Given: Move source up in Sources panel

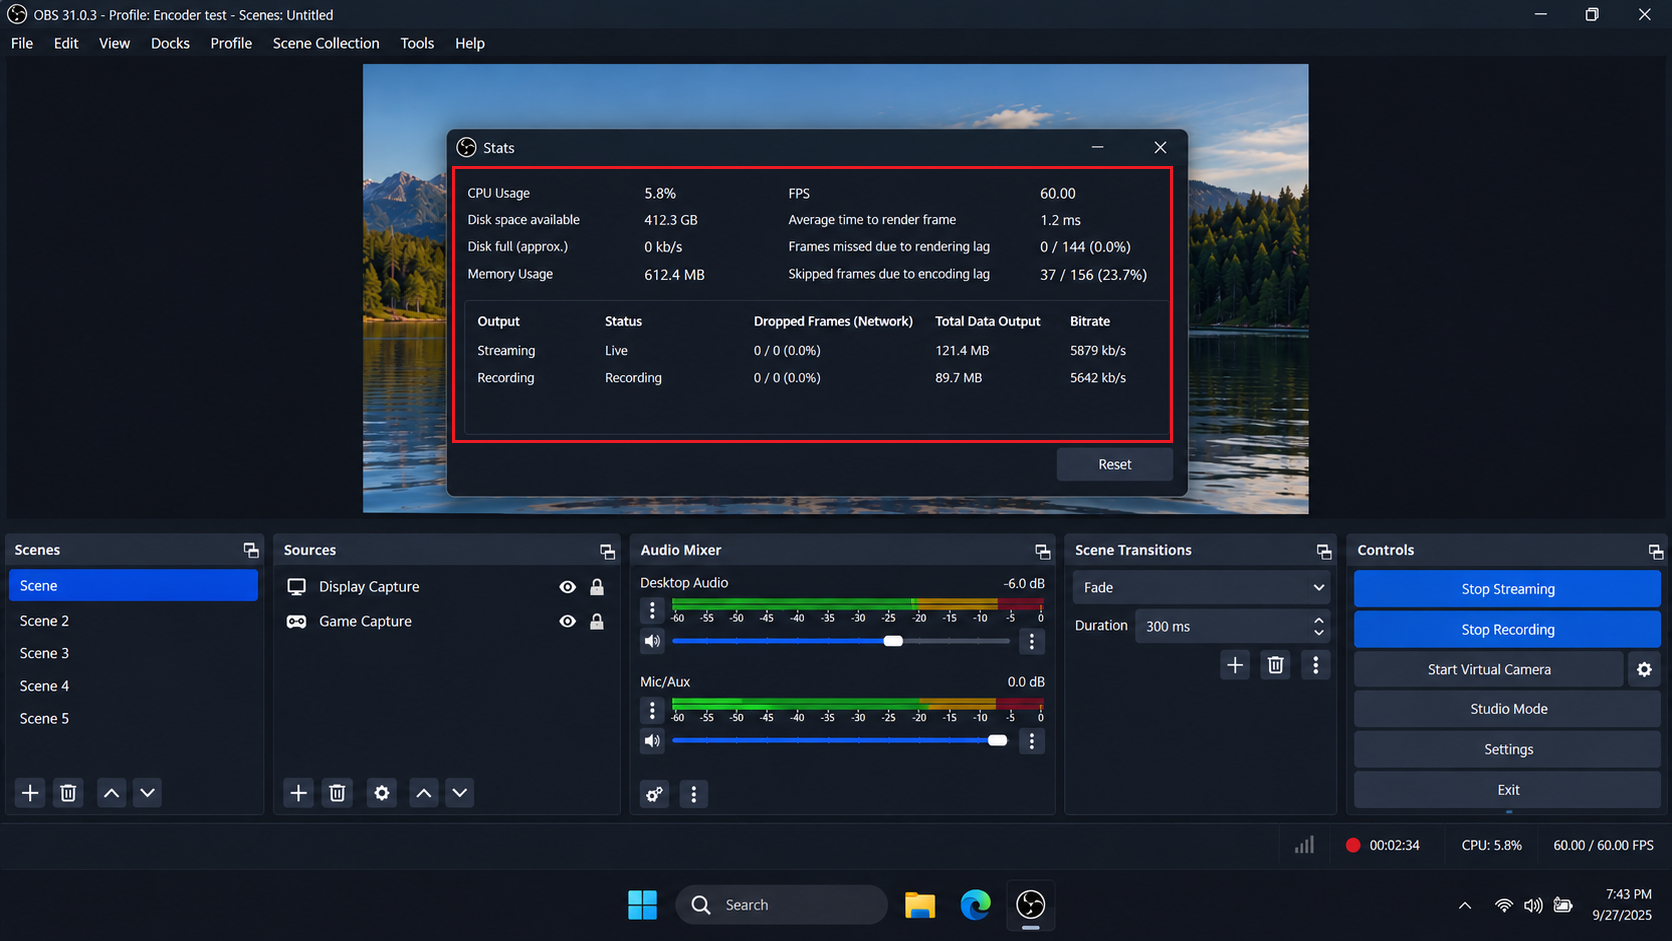Looking at the screenshot, I should [424, 793].
